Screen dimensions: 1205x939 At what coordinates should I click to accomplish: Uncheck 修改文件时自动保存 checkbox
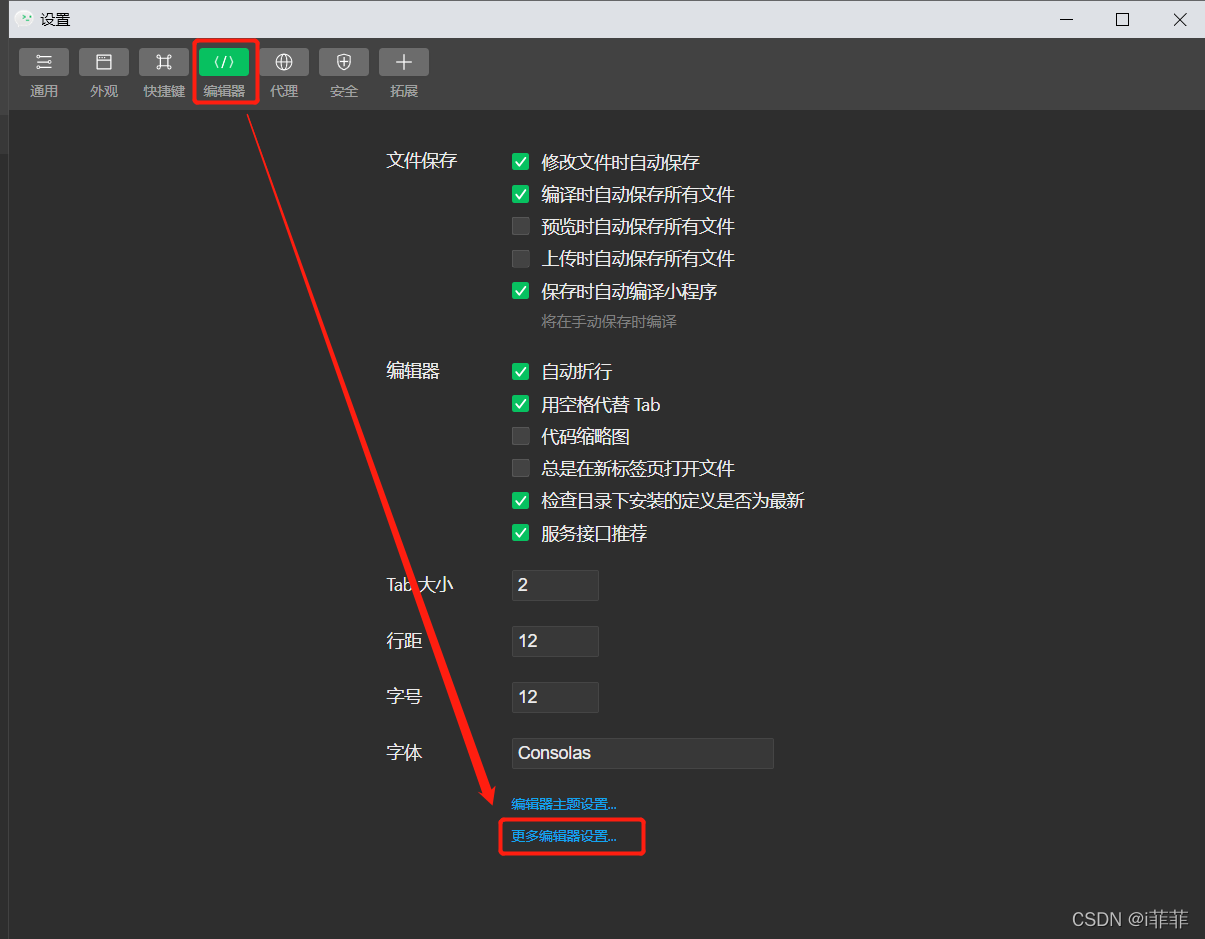[x=520, y=162]
